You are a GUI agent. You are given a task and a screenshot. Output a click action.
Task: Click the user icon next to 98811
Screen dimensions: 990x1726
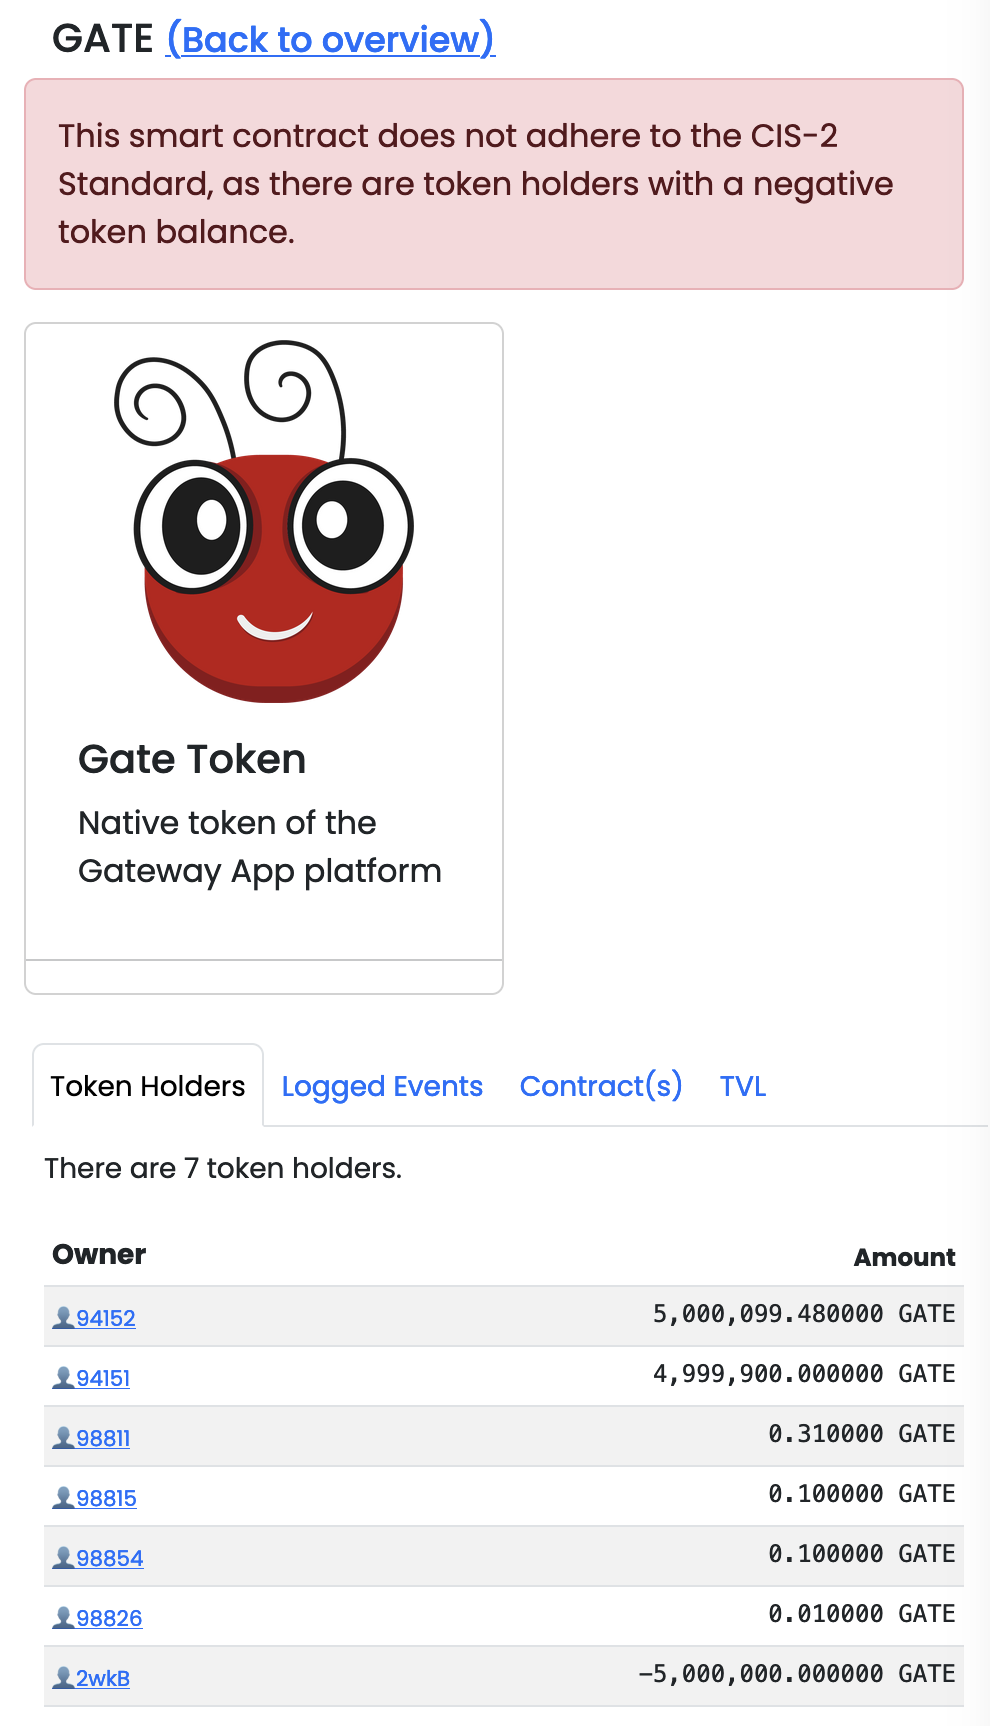click(64, 1438)
